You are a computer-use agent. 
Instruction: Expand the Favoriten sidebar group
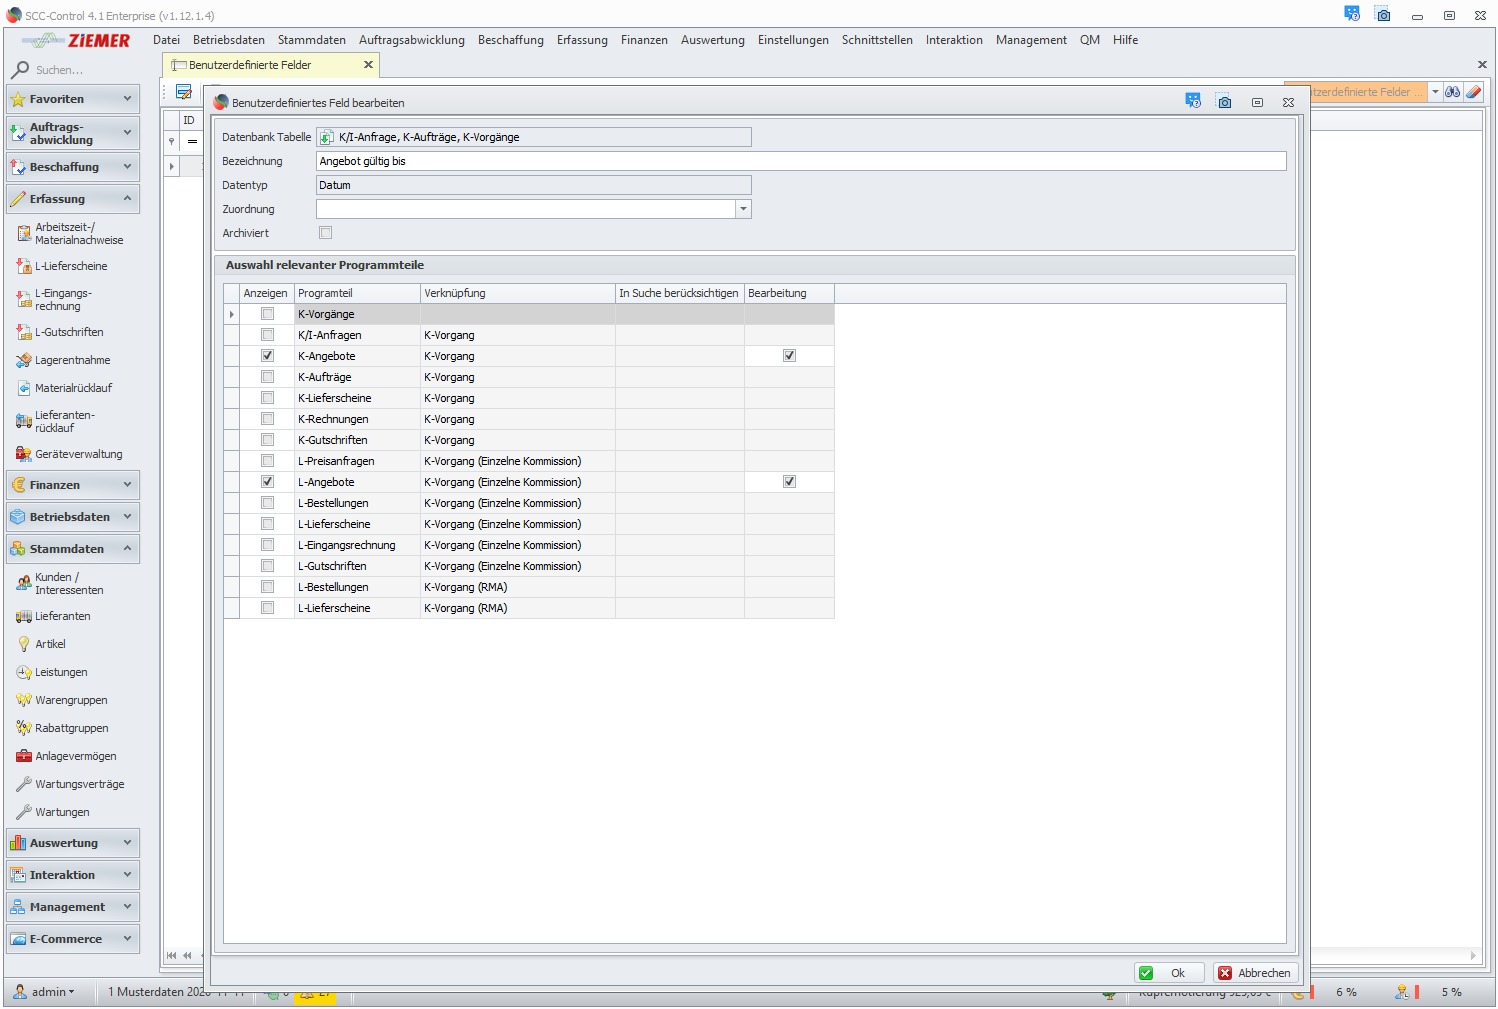tap(72, 99)
